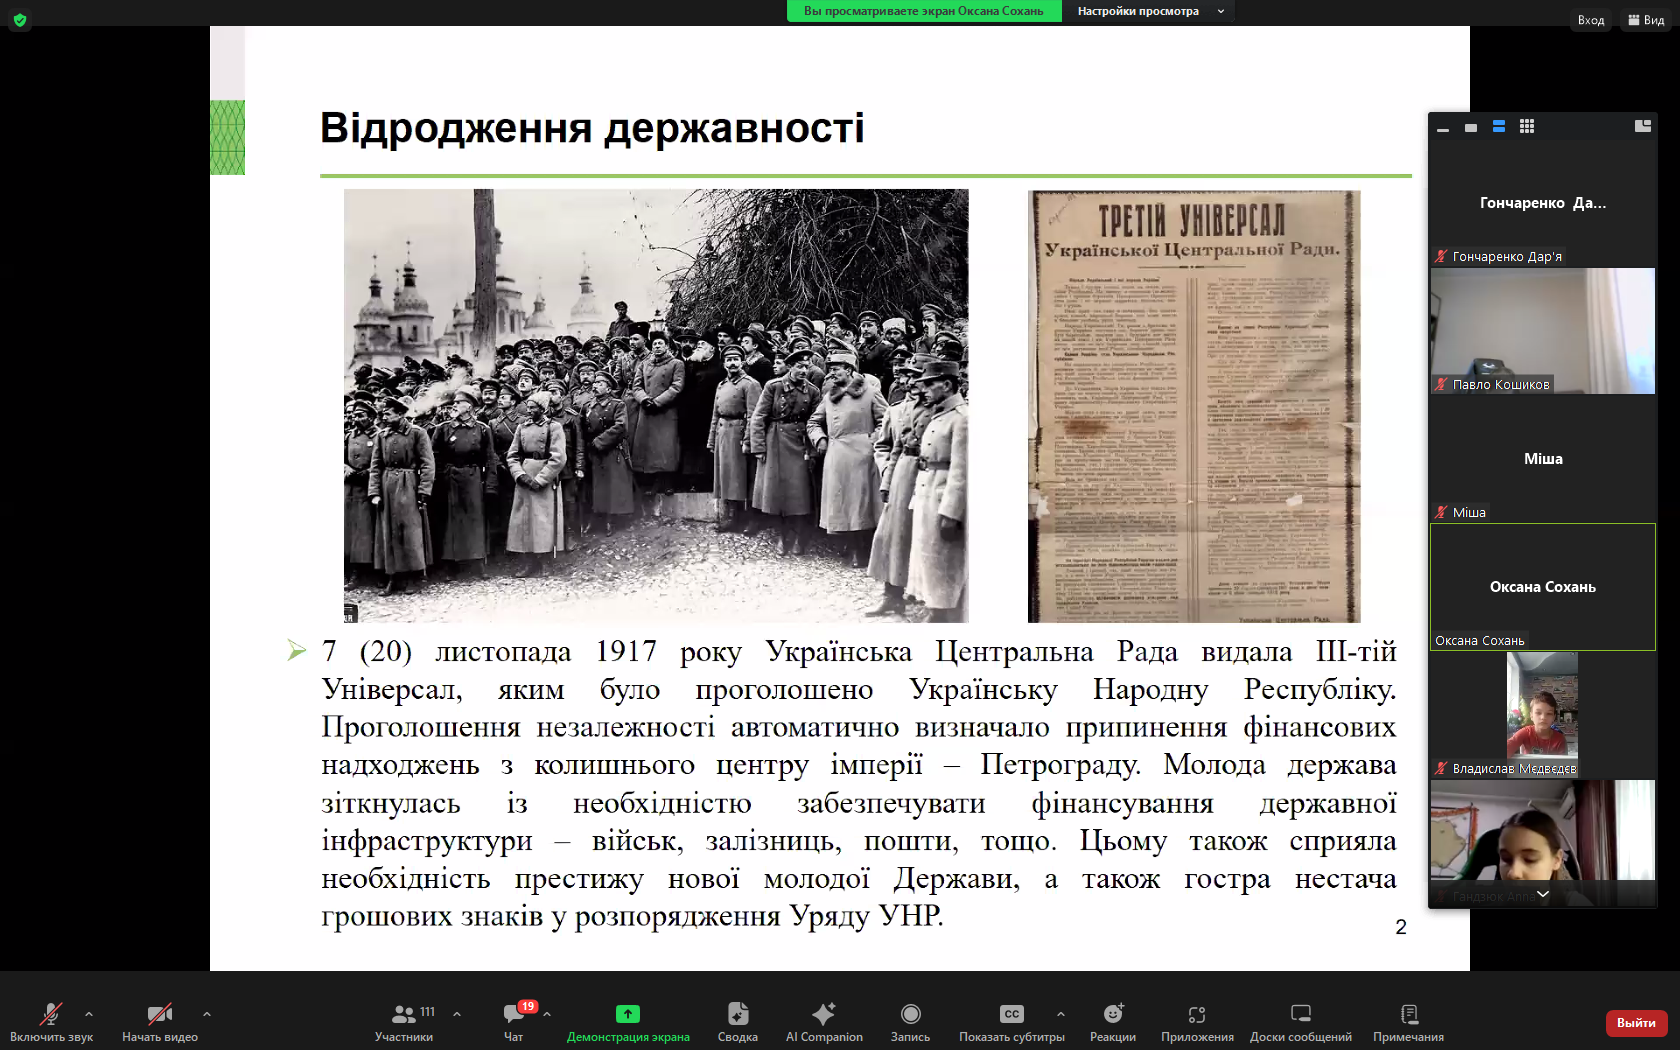Viewport: 1680px width, 1050px height.
Task: Unmute the microphone with Включить звук
Action: click(x=50, y=1020)
